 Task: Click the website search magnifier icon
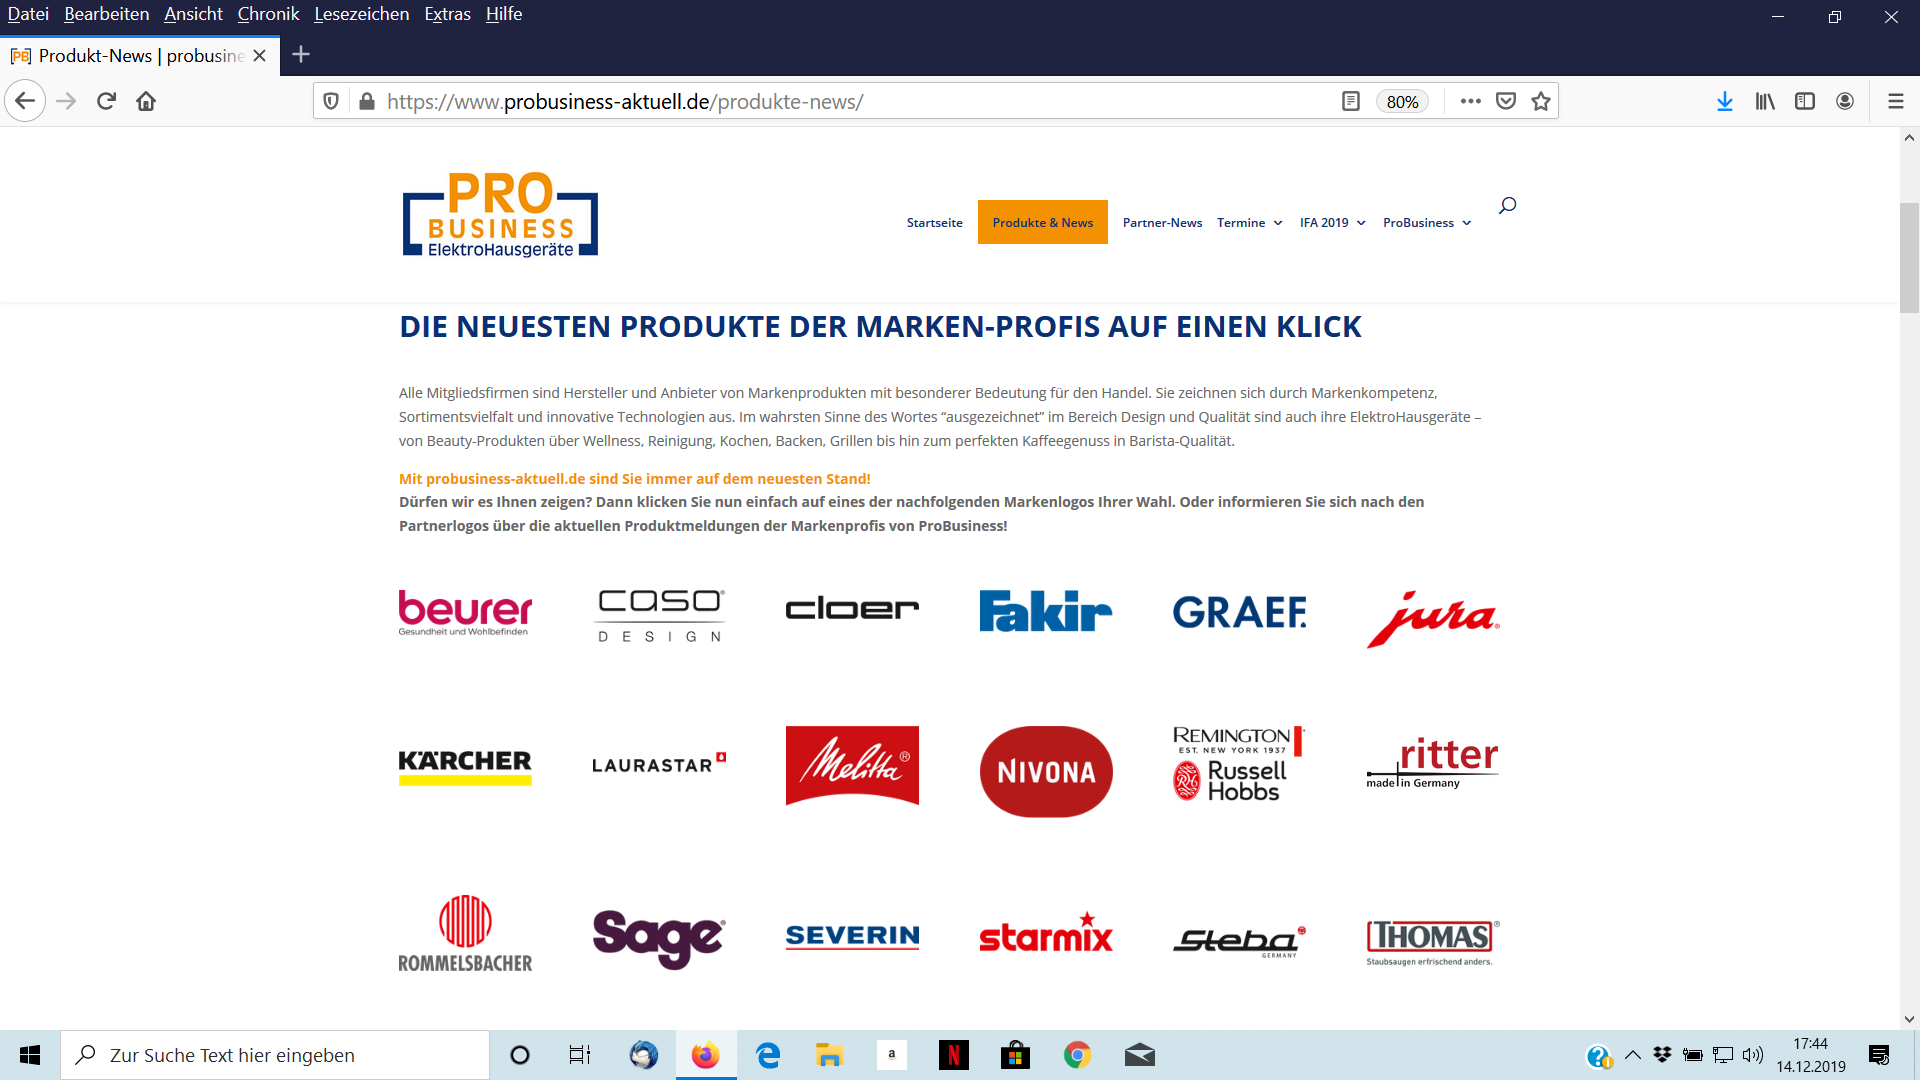tap(1507, 206)
